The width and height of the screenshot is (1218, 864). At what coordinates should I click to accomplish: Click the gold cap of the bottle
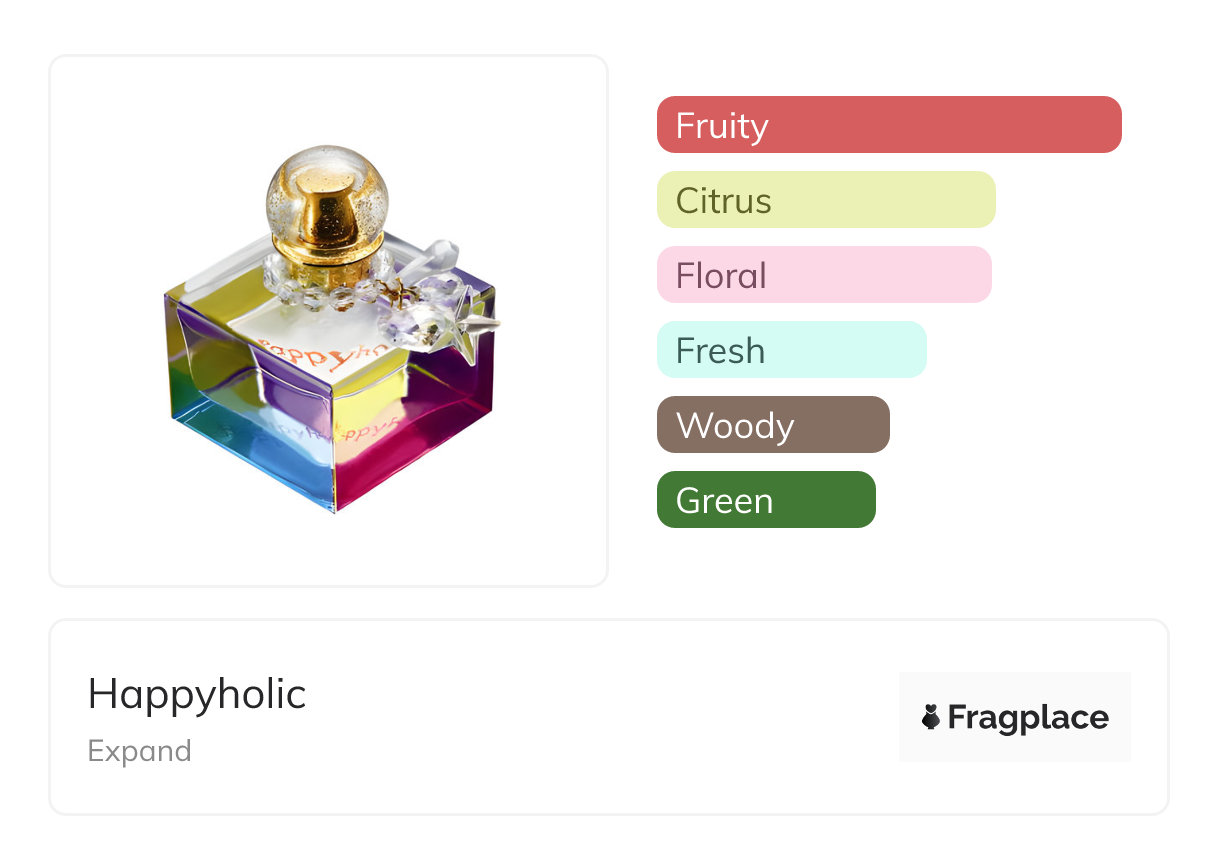[327, 212]
